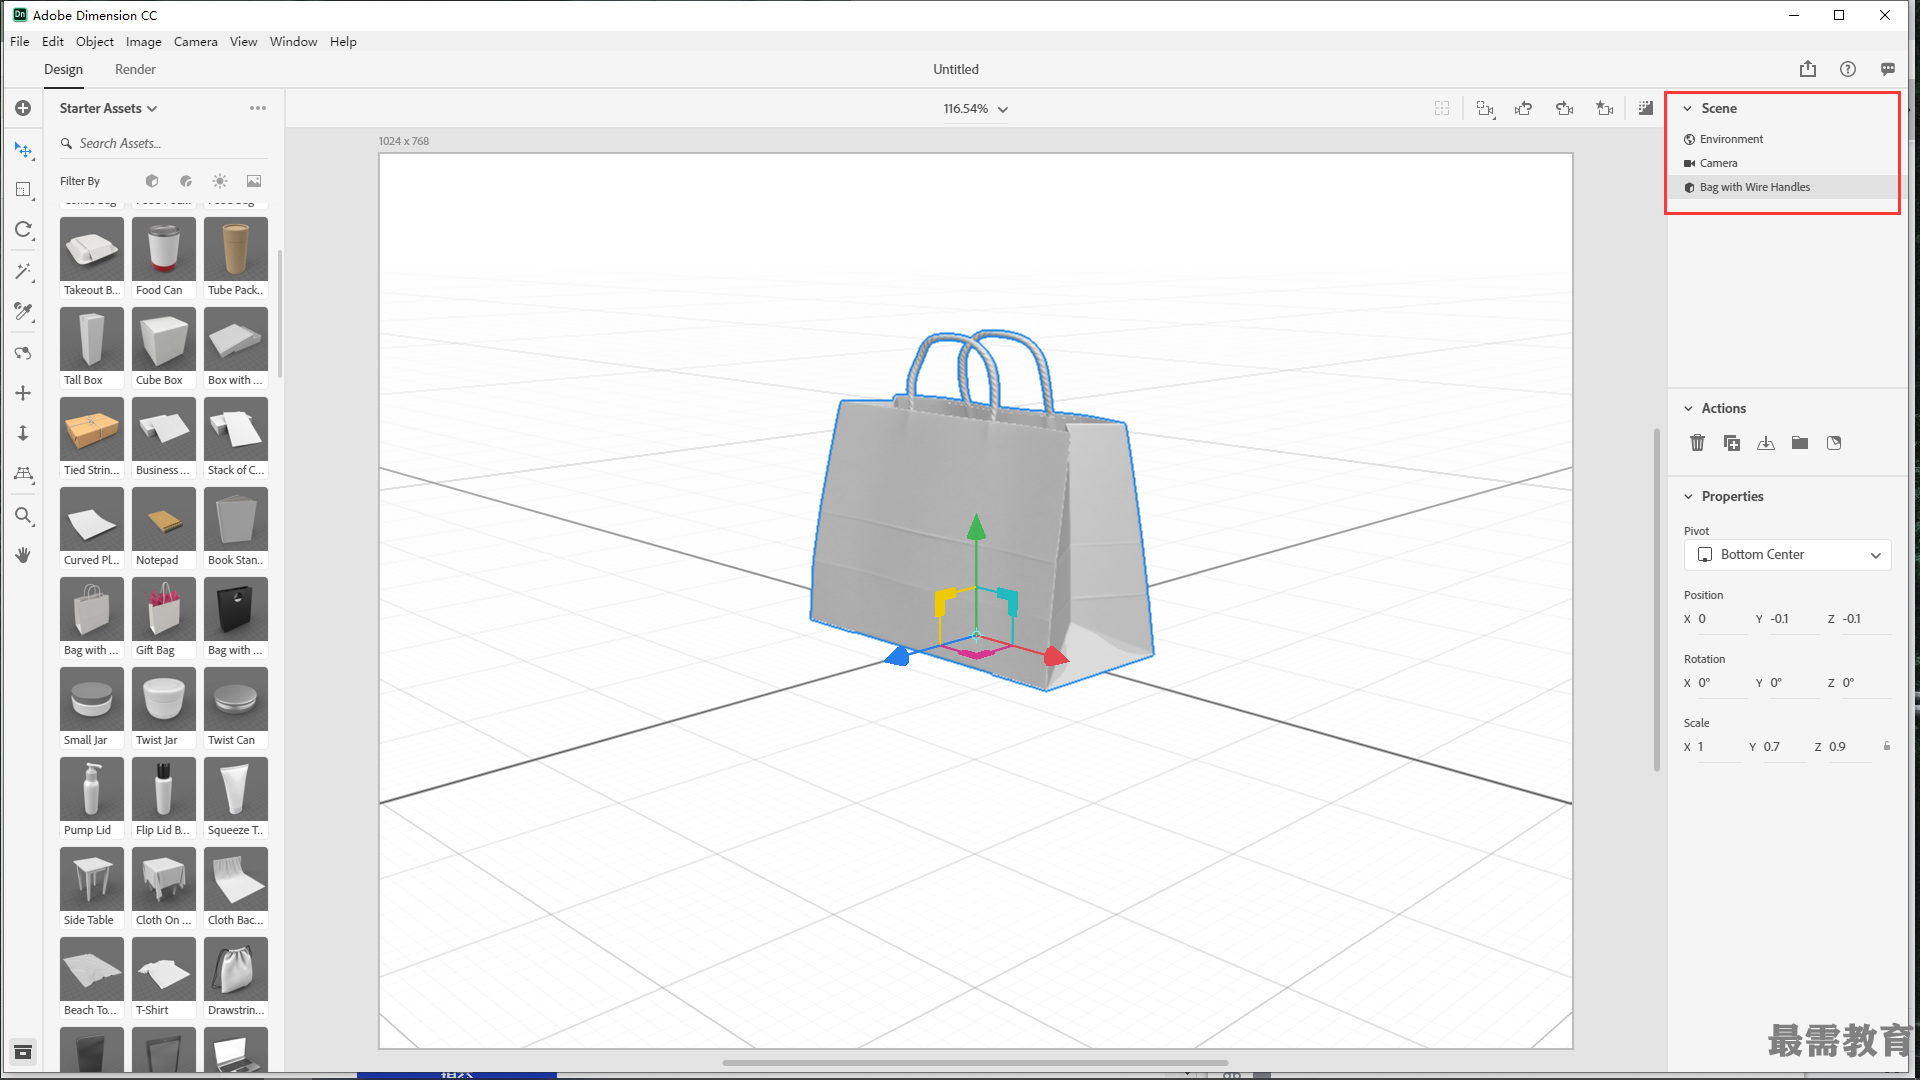Duplicate the selected object
1920x1080 pixels.
click(x=1732, y=443)
